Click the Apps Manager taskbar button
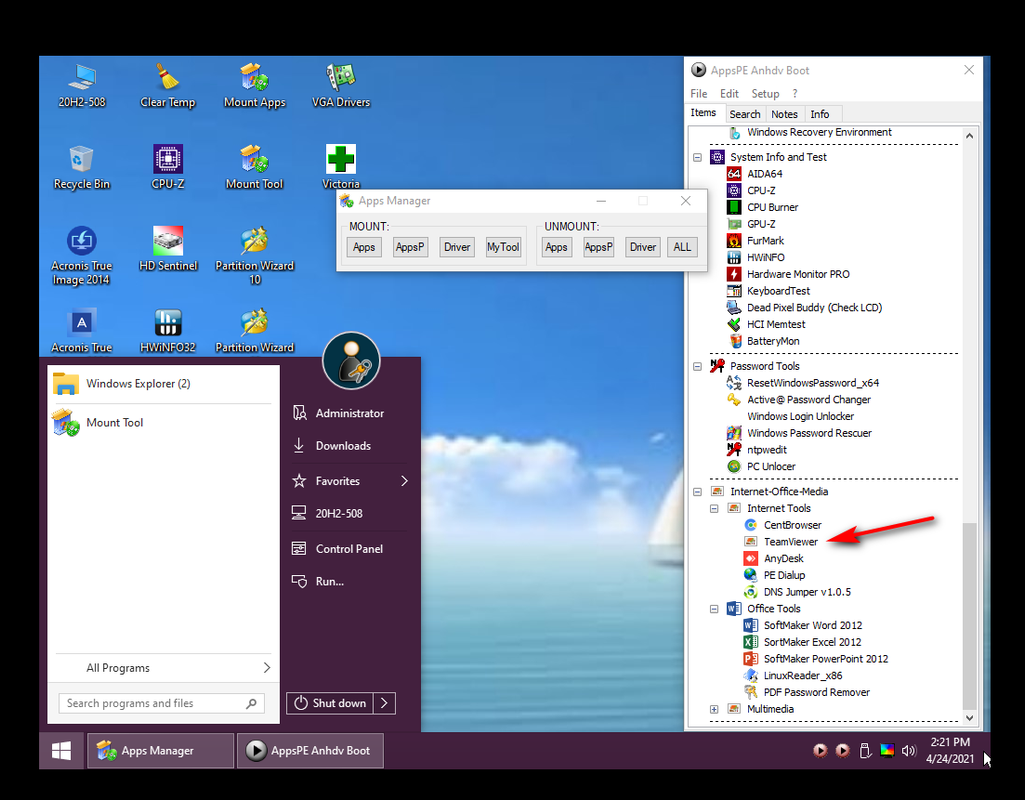This screenshot has height=800, width=1025. click(x=161, y=750)
